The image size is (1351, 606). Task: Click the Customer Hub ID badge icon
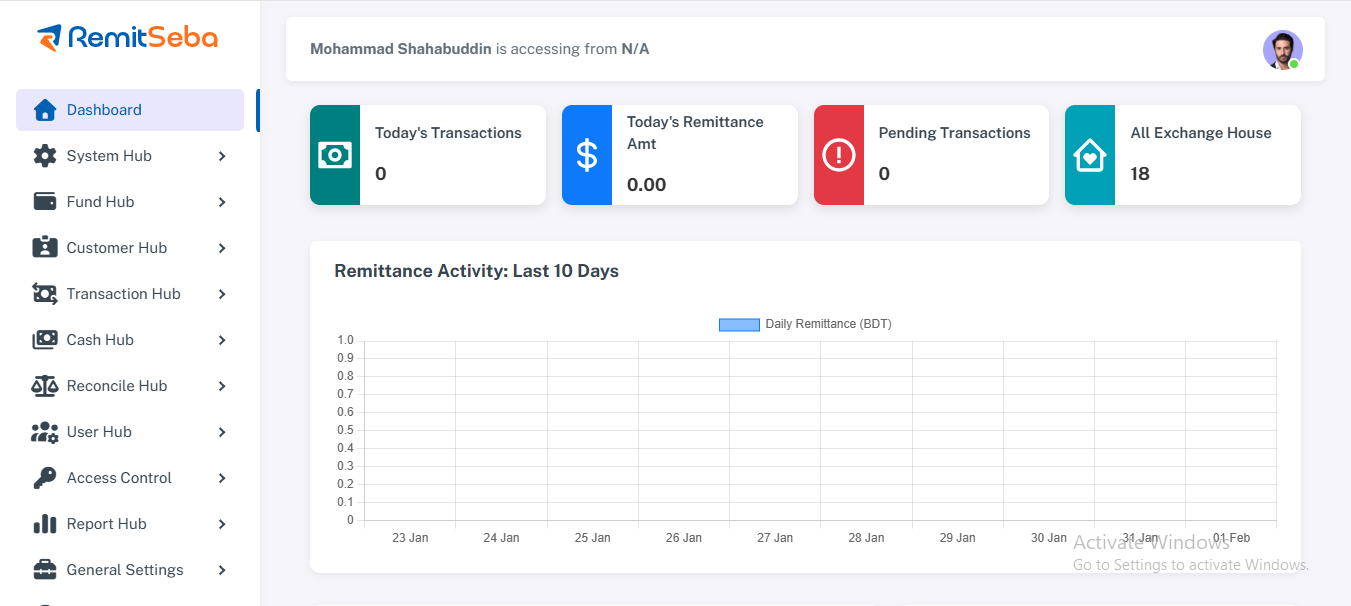[x=45, y=248]
